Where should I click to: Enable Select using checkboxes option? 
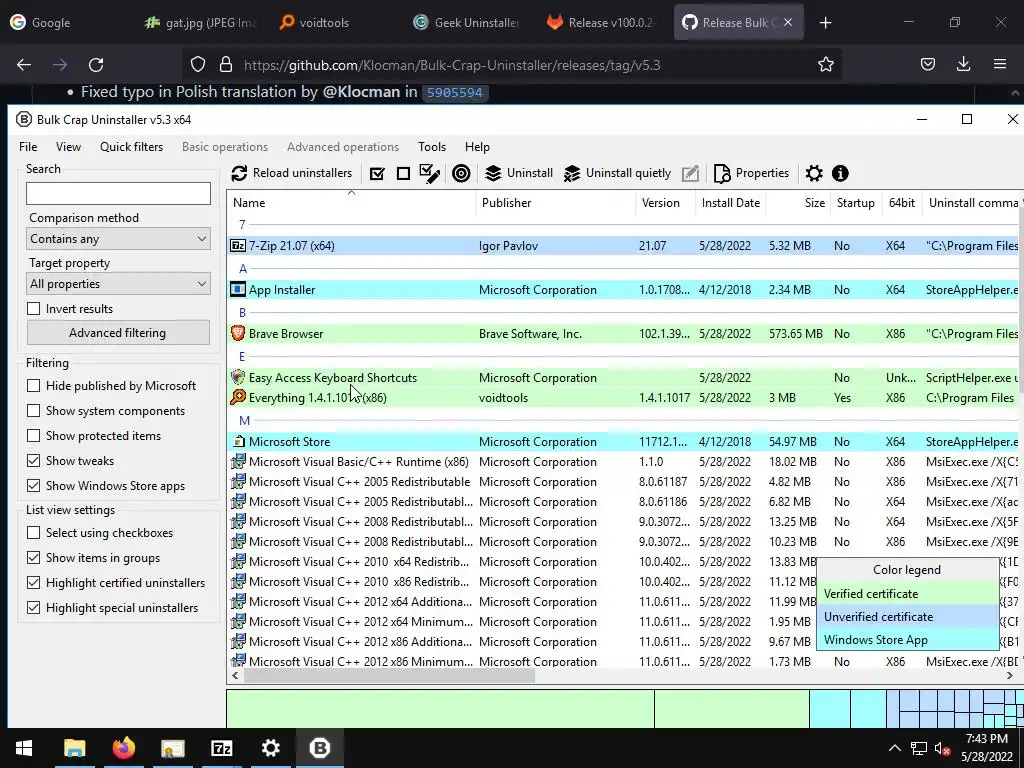(33, 533)
